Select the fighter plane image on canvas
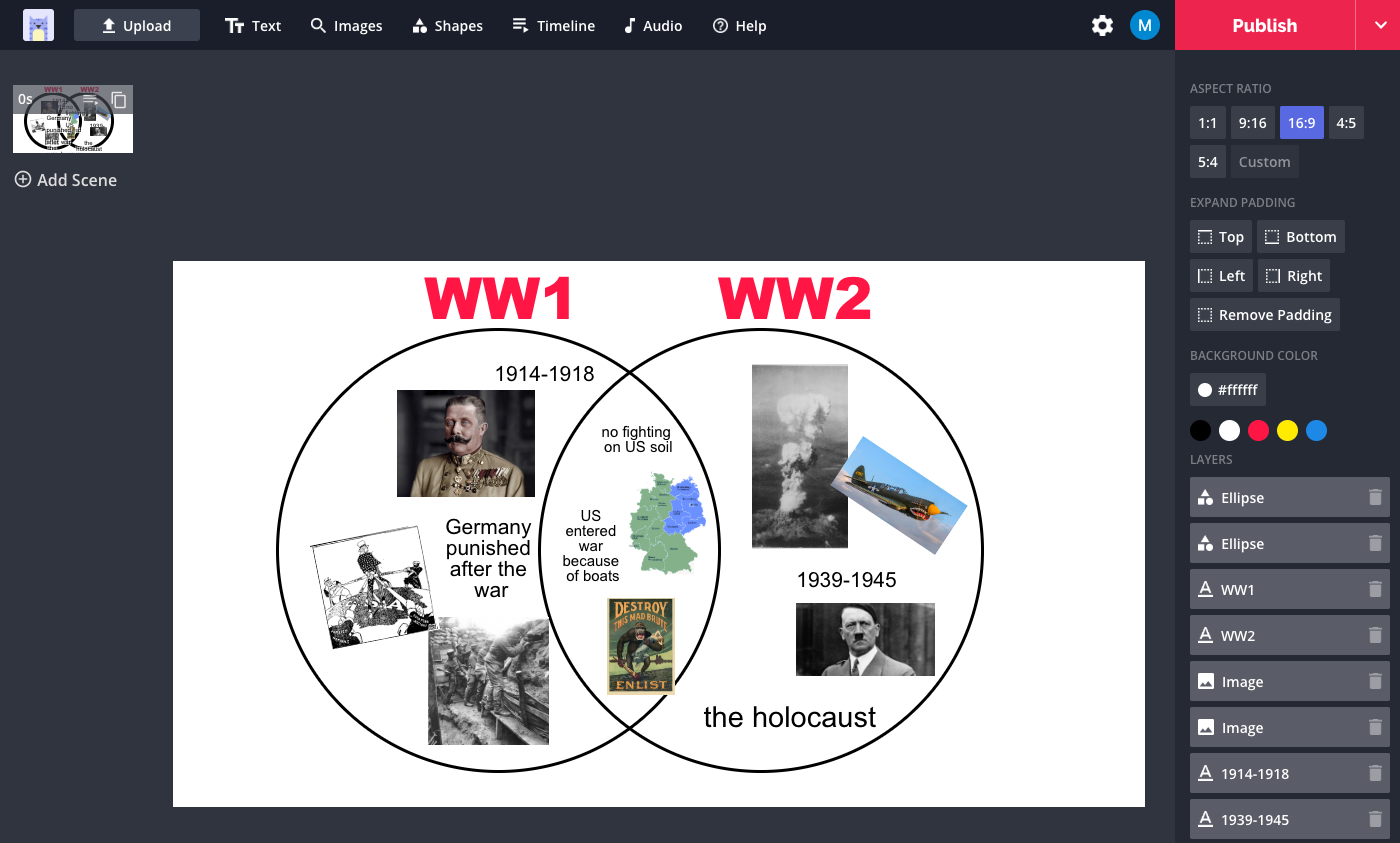Image resolution: width=1400 pixels, height=843 pixels. coord(900,496)
